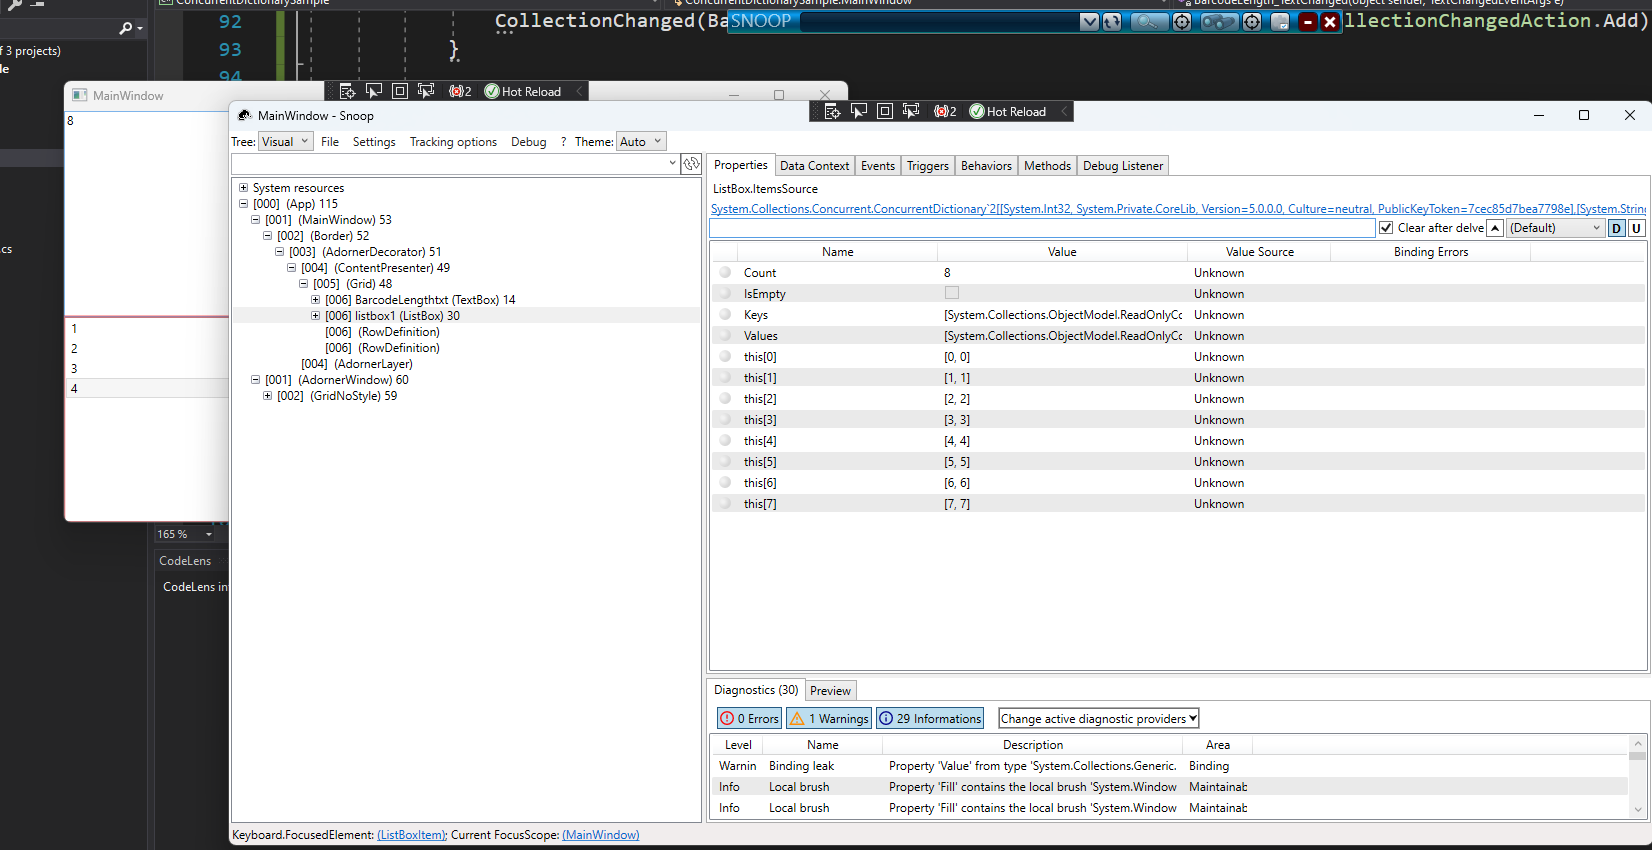Toggle the 1 Warnings filter
The width and height of the screenshot is (1652, 850).
(829, 718)
